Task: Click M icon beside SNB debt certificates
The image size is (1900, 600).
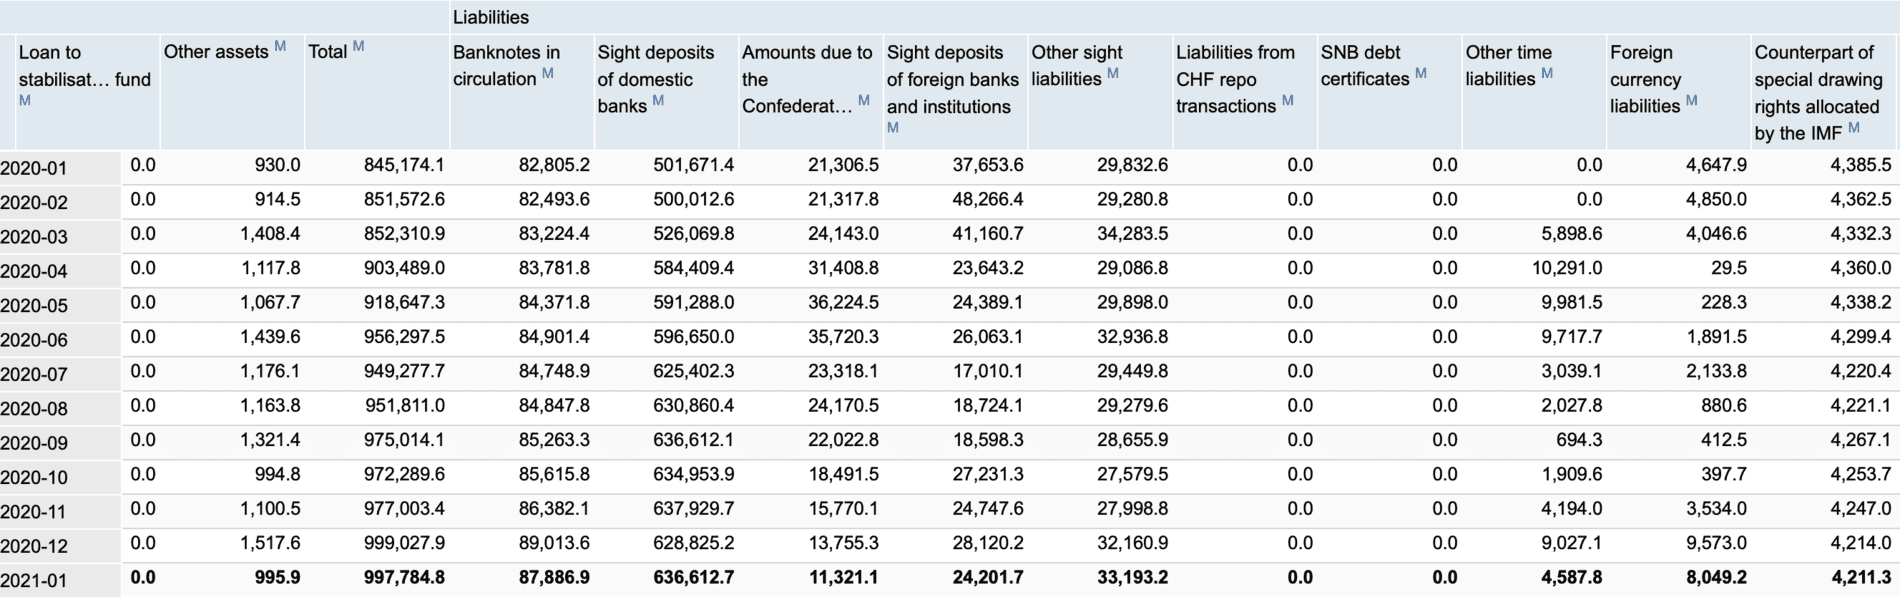Action: (1421, 73)
